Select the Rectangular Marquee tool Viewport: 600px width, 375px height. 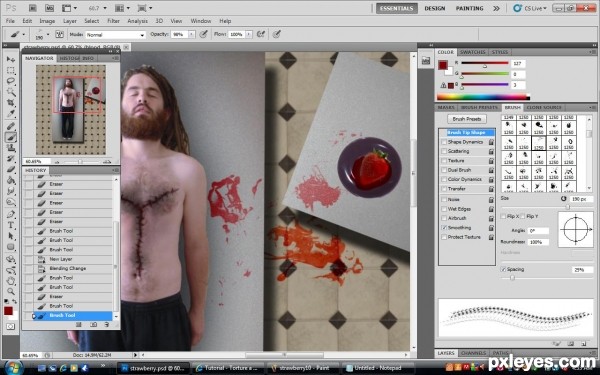coord(11,70)
